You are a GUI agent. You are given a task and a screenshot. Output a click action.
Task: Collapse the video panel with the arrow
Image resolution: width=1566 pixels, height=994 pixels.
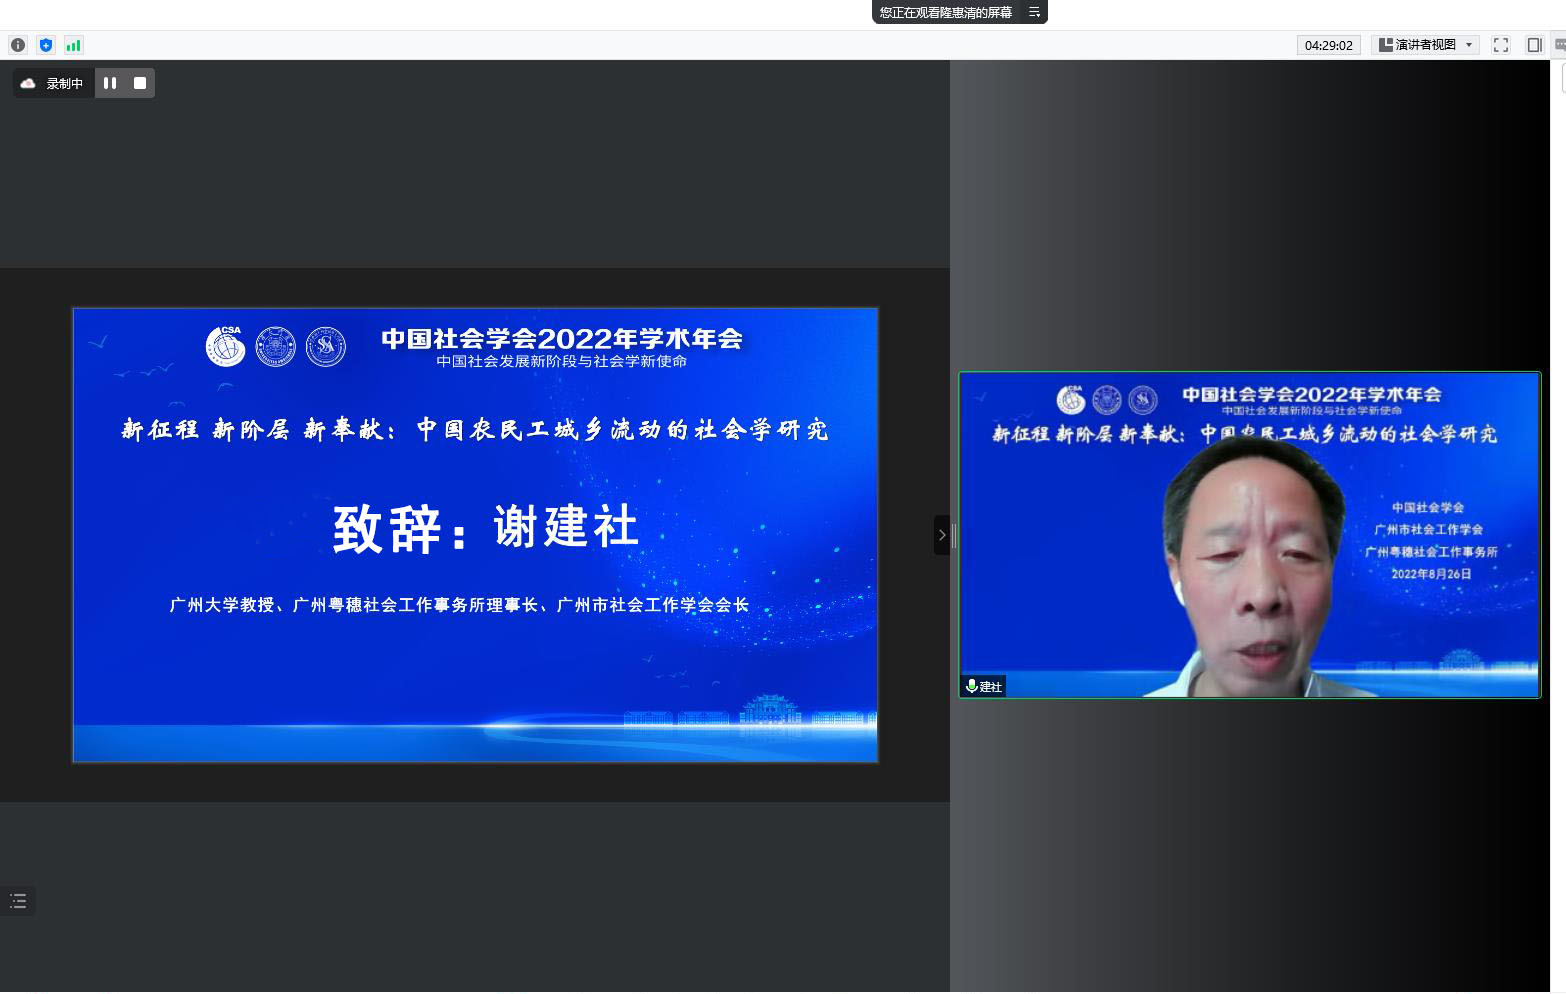point(941,535)
